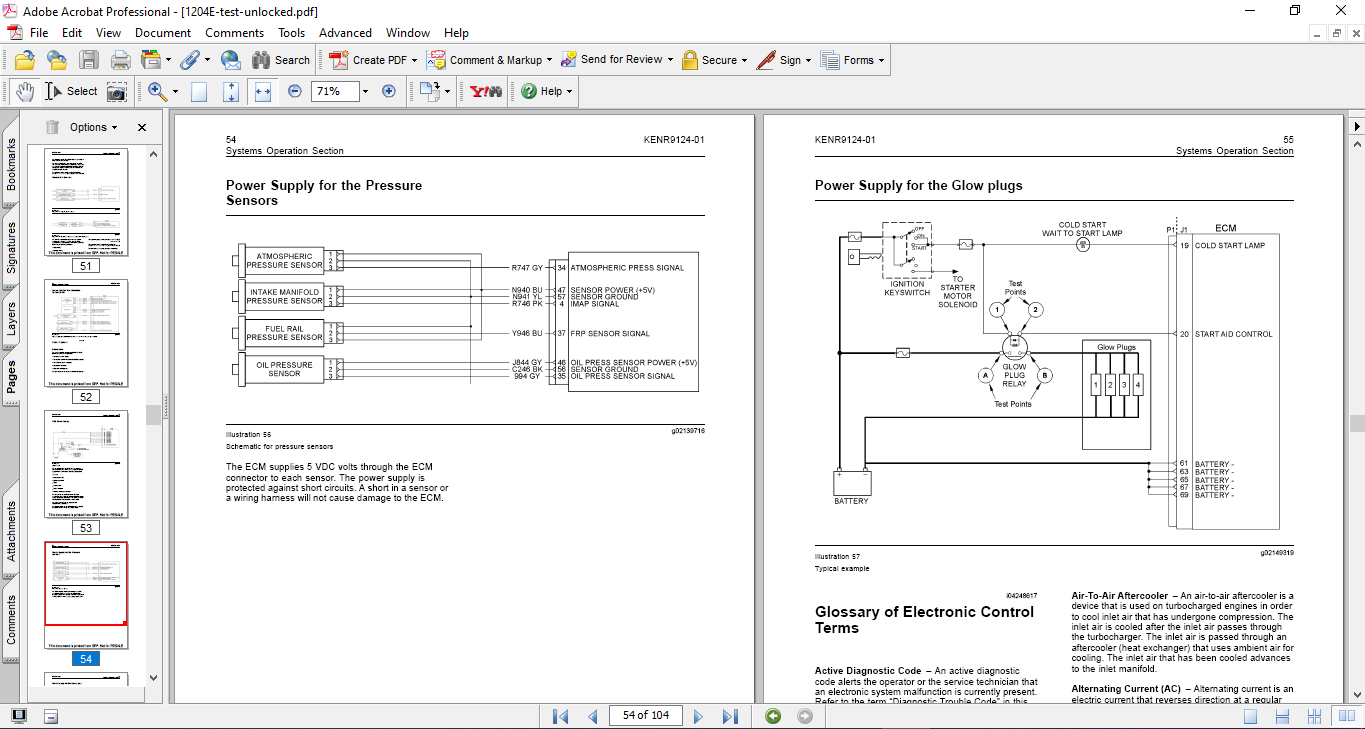Click the Select text tool button
The width and height of the screenshot is (1365, 729).
(x=71, y=91)
